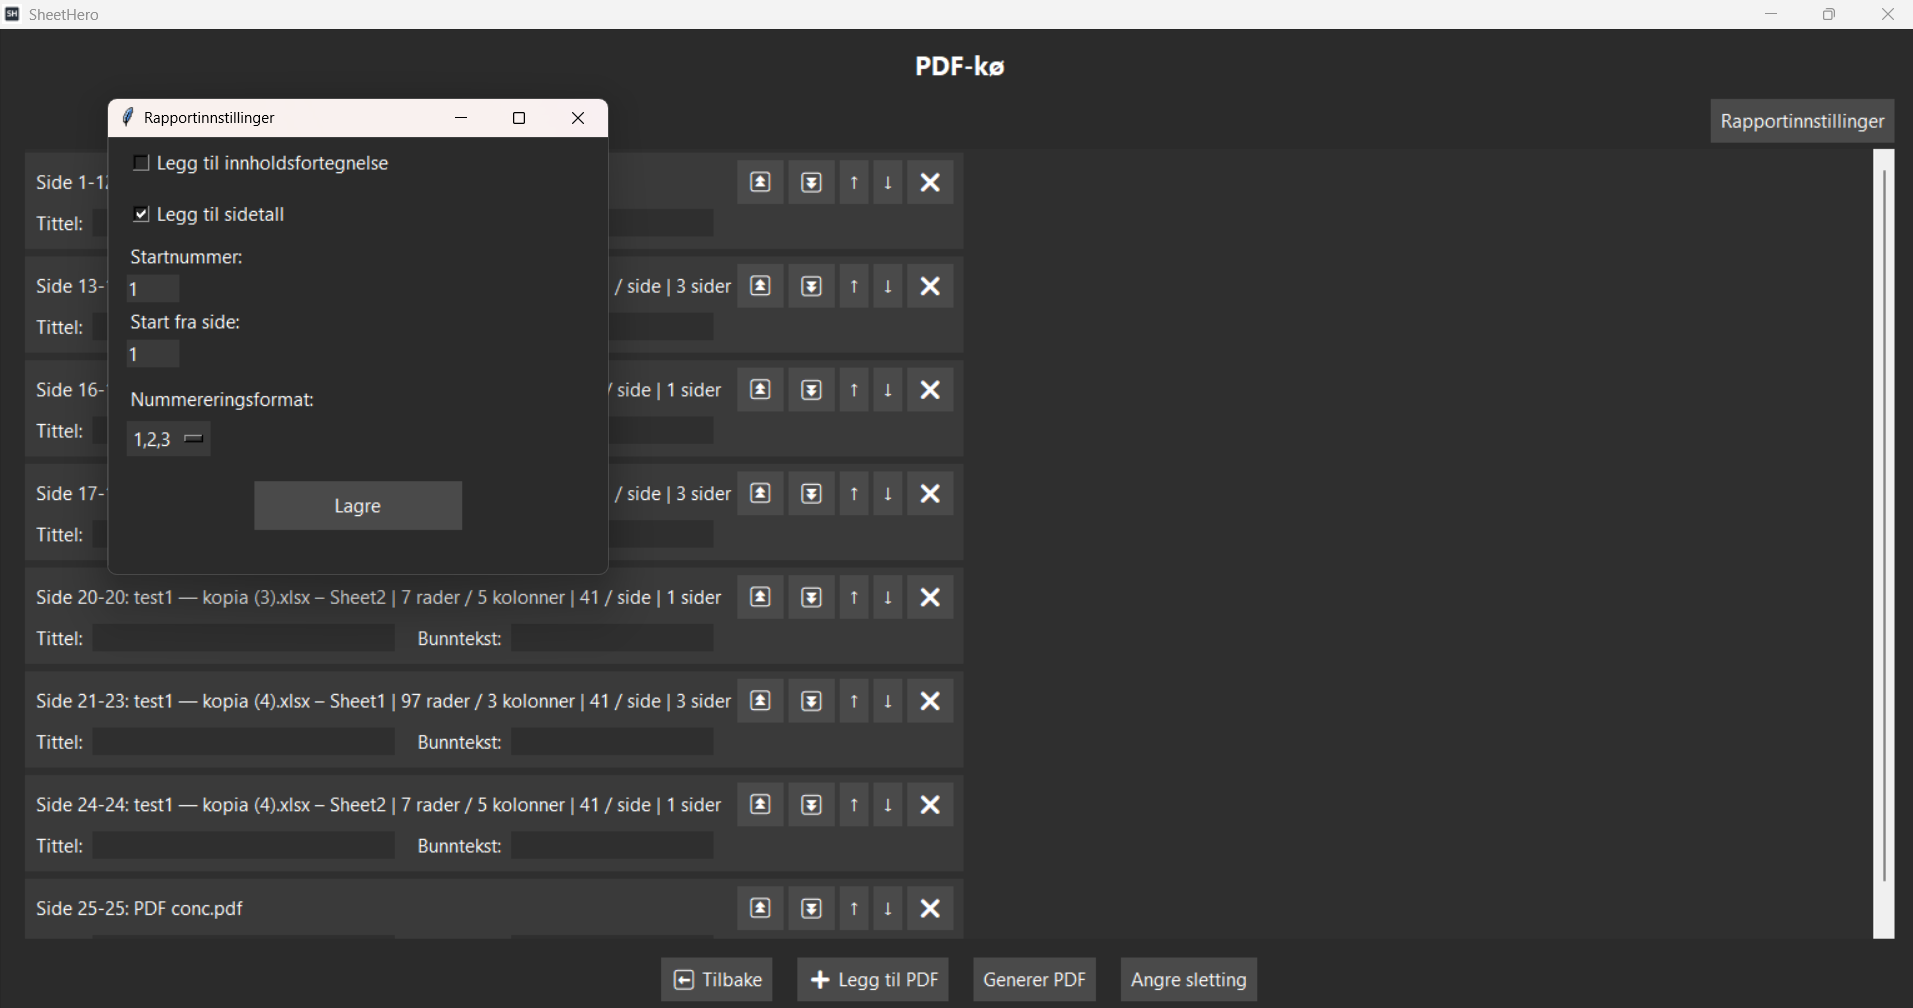Move the Side 16 entry up one step
Image resolution: width=1913 pixels, height=1008 pixels.
854,390
